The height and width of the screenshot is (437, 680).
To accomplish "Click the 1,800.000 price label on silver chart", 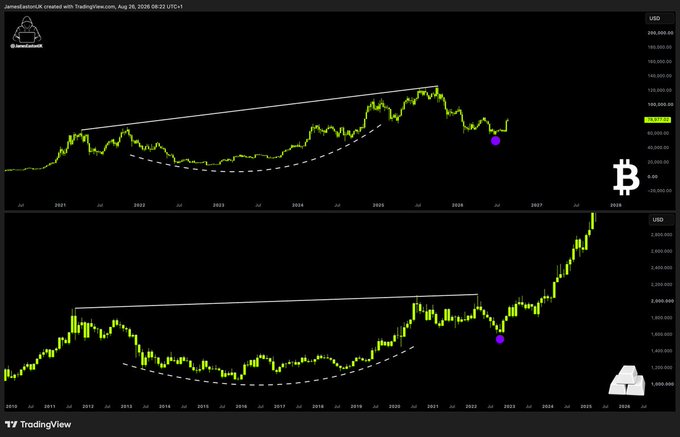I will coord(662,318).
